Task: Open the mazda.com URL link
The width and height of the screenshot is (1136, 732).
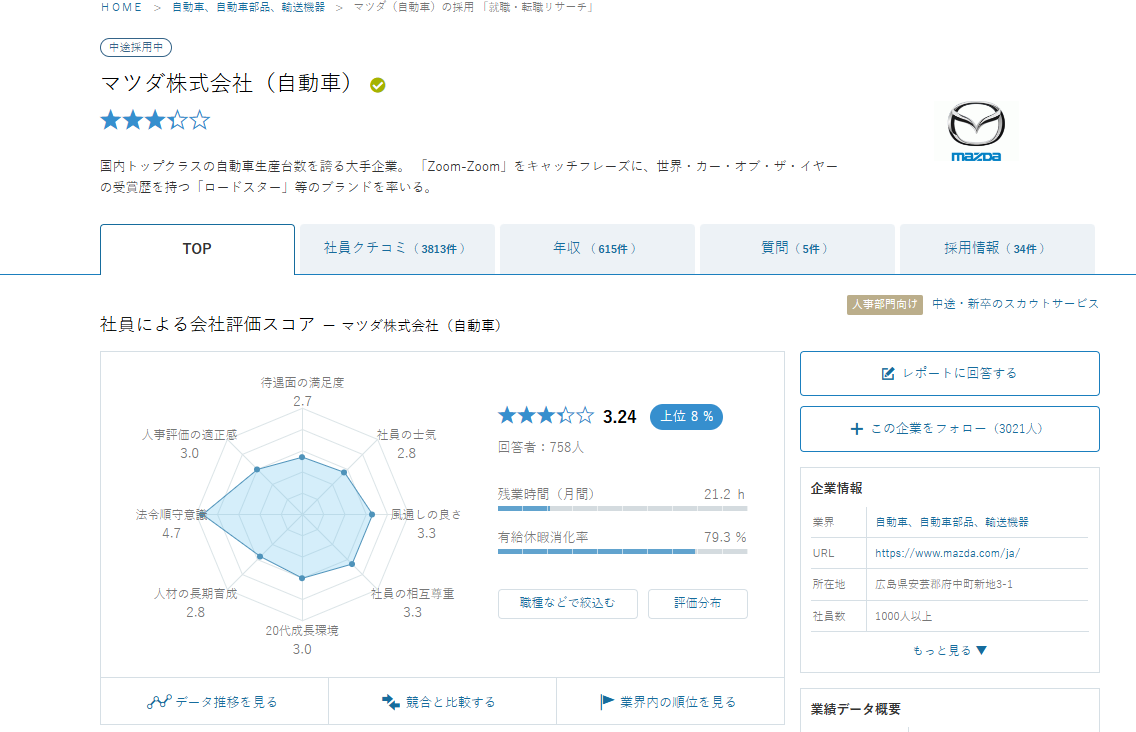Action: [947, 553]
